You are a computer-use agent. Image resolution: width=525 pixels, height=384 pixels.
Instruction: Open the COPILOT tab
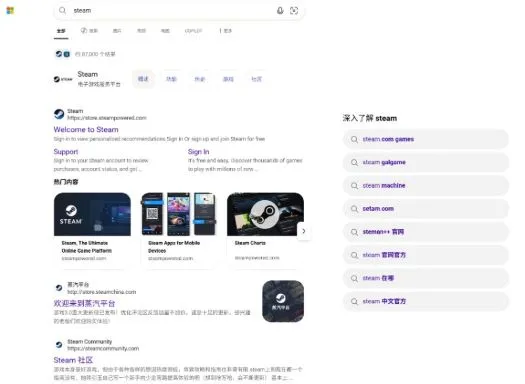(193, 31)
